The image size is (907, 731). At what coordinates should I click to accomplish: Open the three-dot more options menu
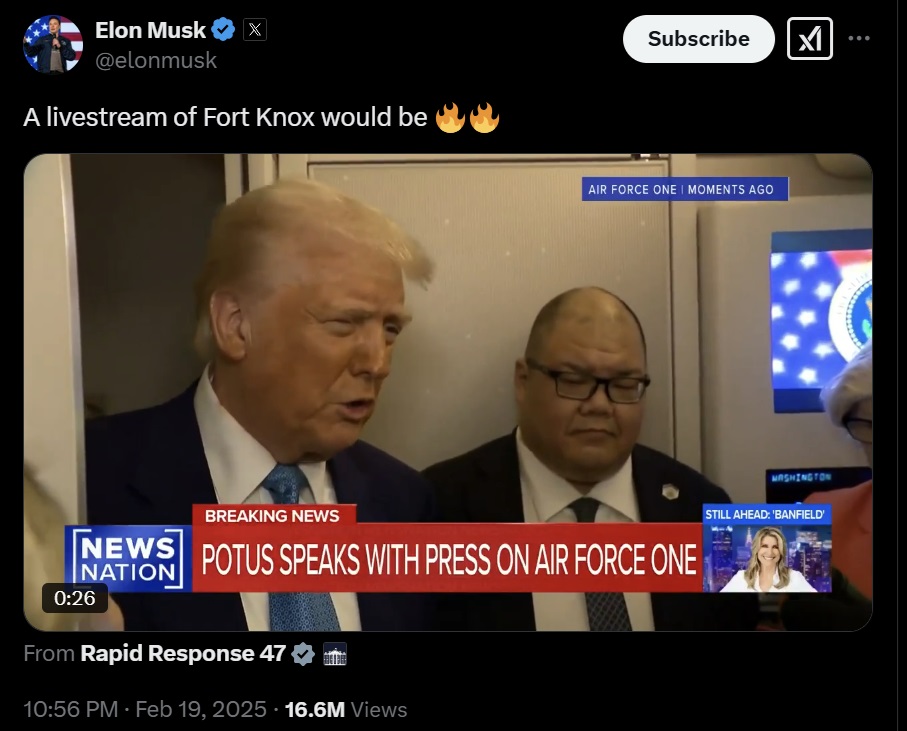859,39
